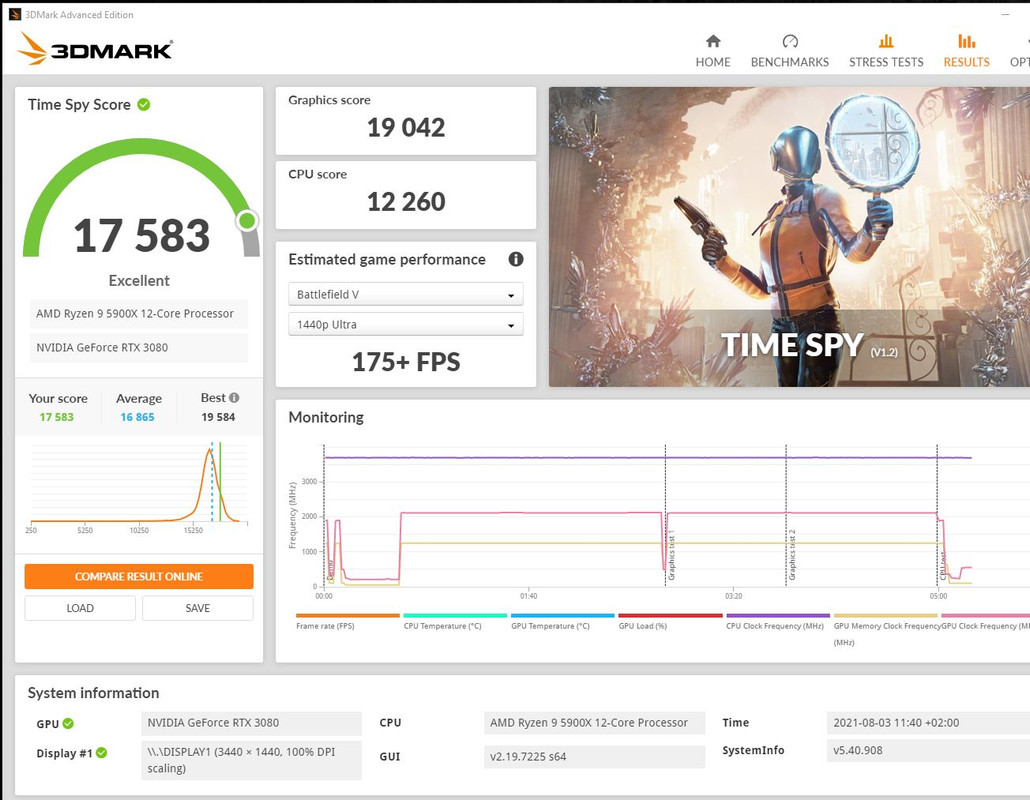Go to HOME tab label

[713, 62]
